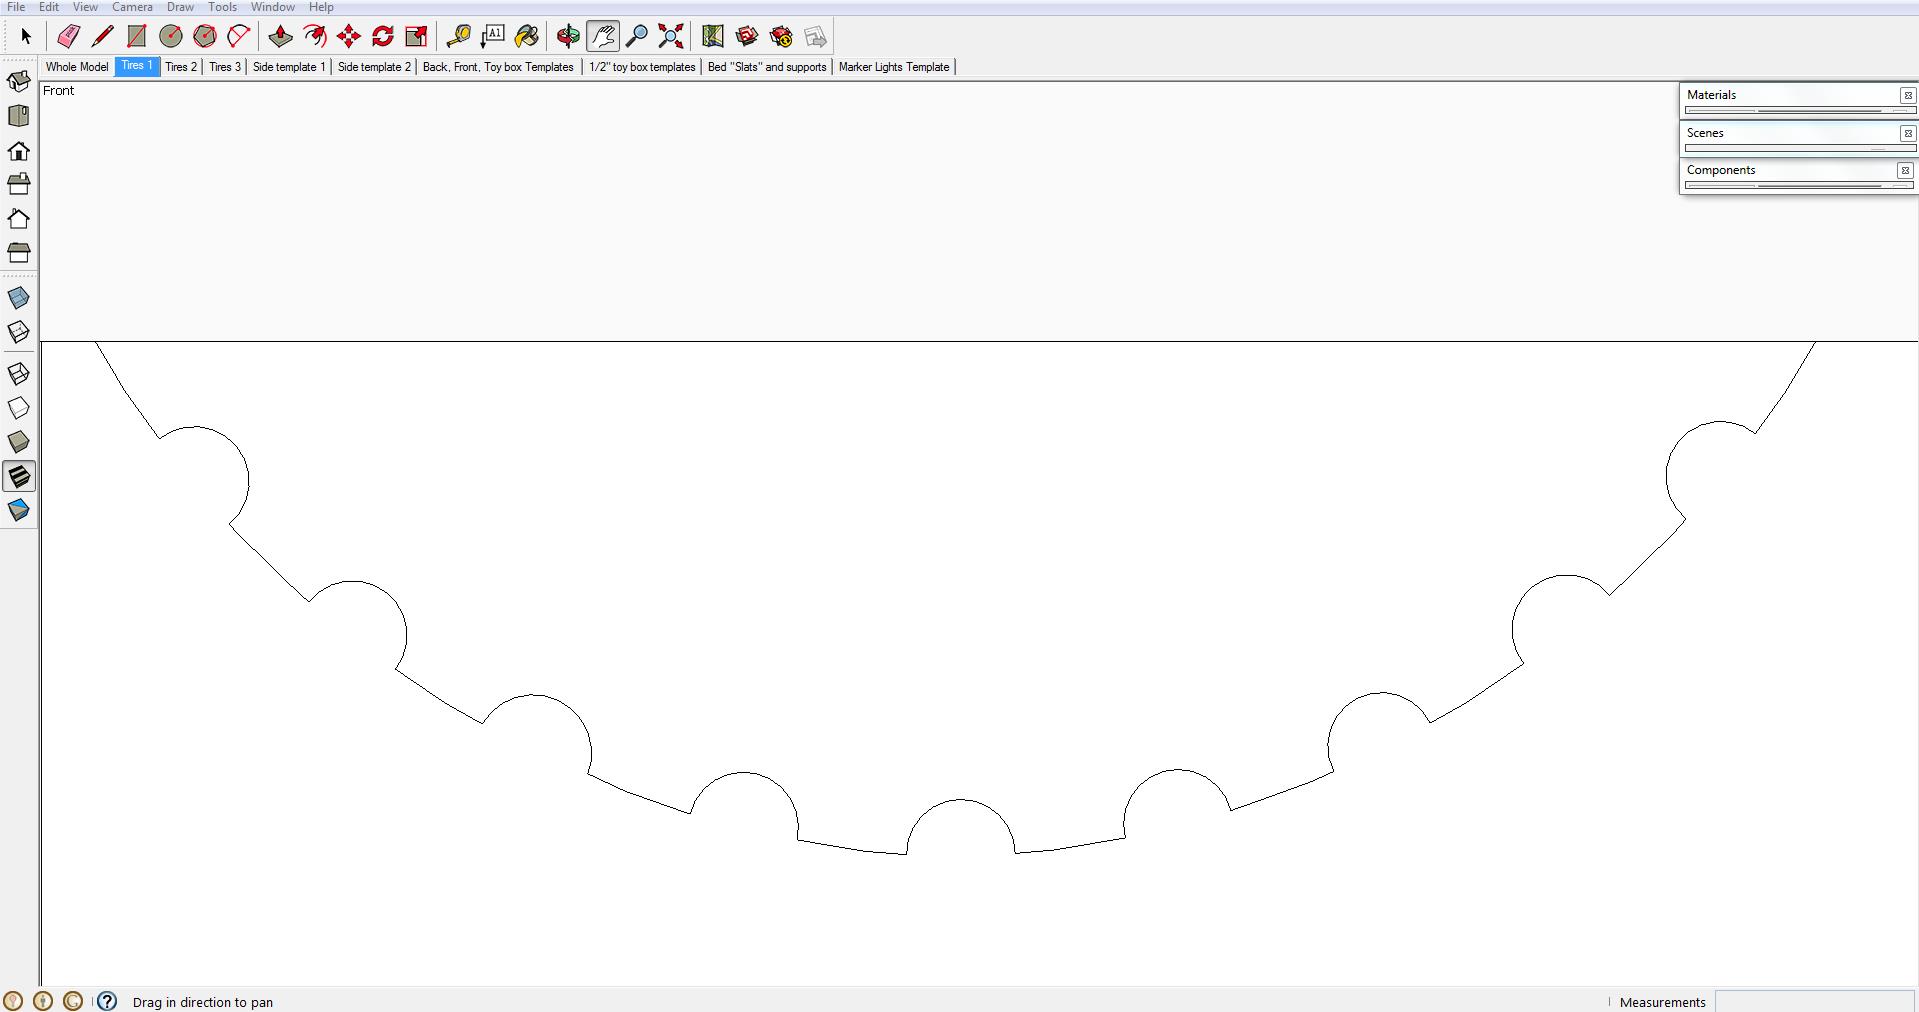Select the Rotate tool
1919x1012 pixels.
tap(383, 37)
